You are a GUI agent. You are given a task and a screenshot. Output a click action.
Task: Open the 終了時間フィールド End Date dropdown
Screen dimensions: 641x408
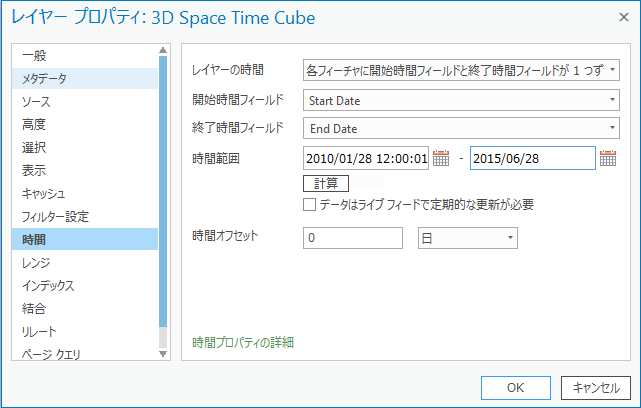612,128
